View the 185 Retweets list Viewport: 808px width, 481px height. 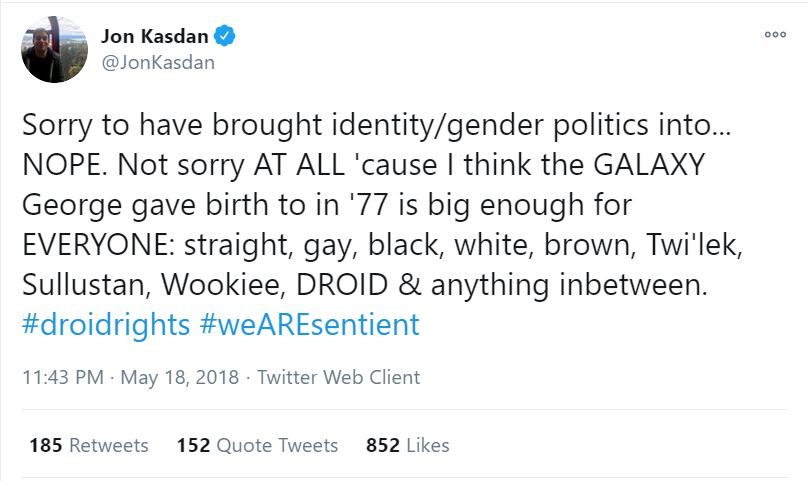(88, 445)
